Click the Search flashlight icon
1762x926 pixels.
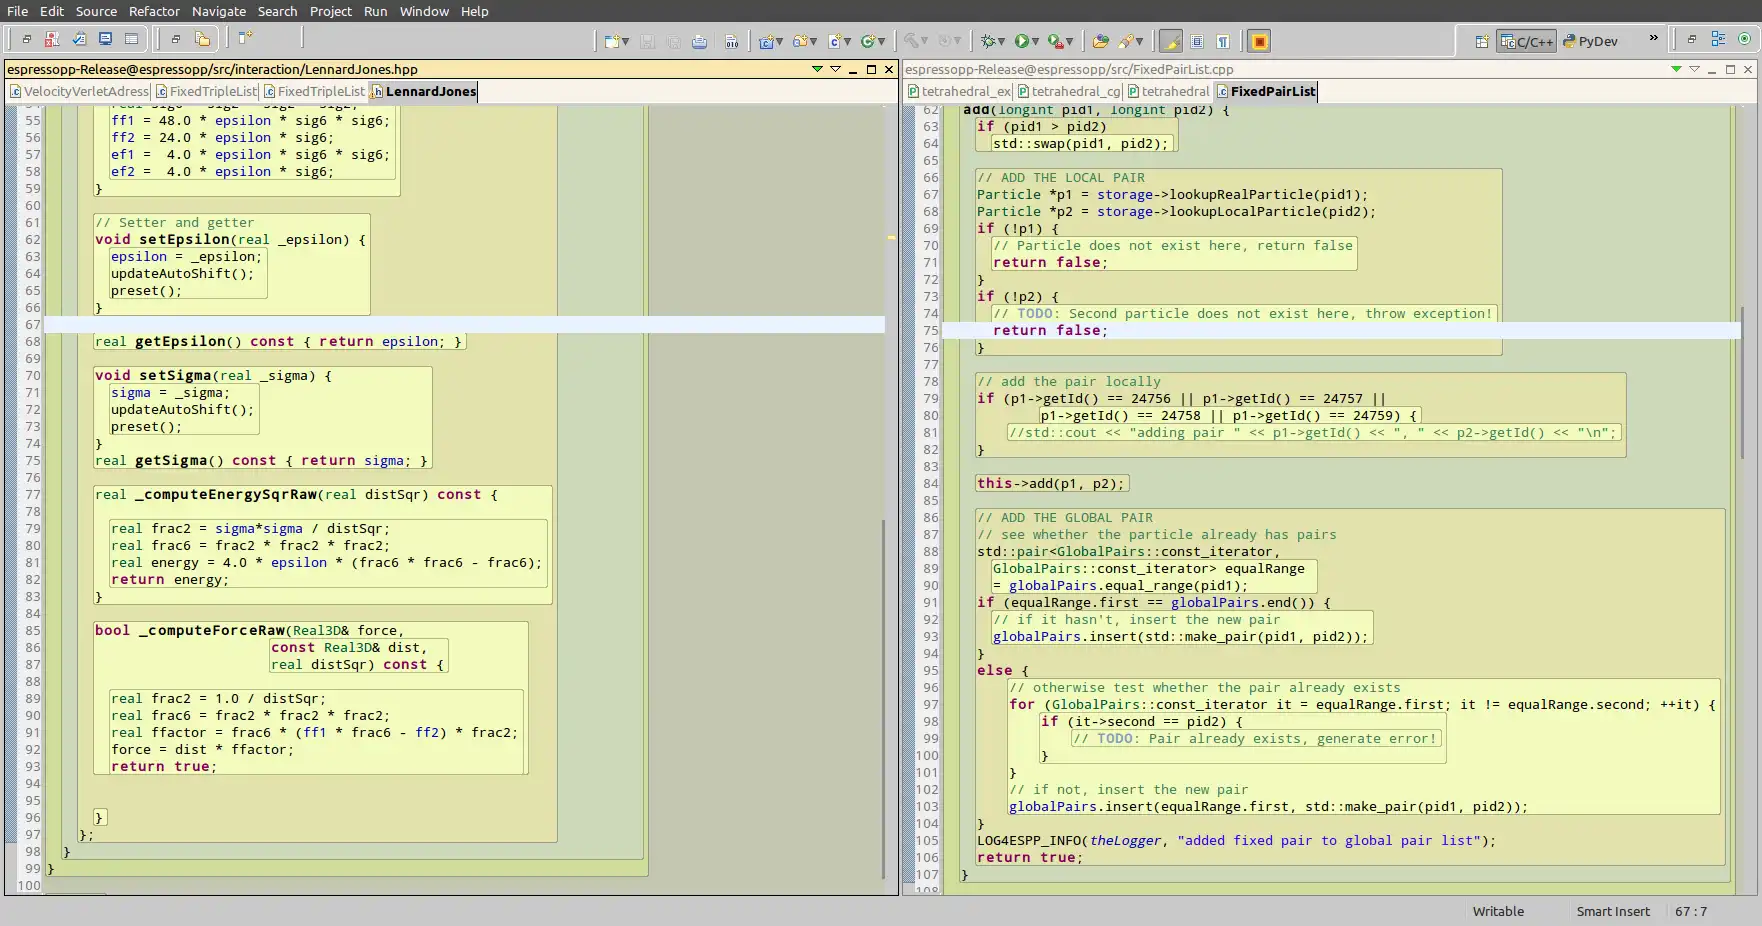point(1127,41)
